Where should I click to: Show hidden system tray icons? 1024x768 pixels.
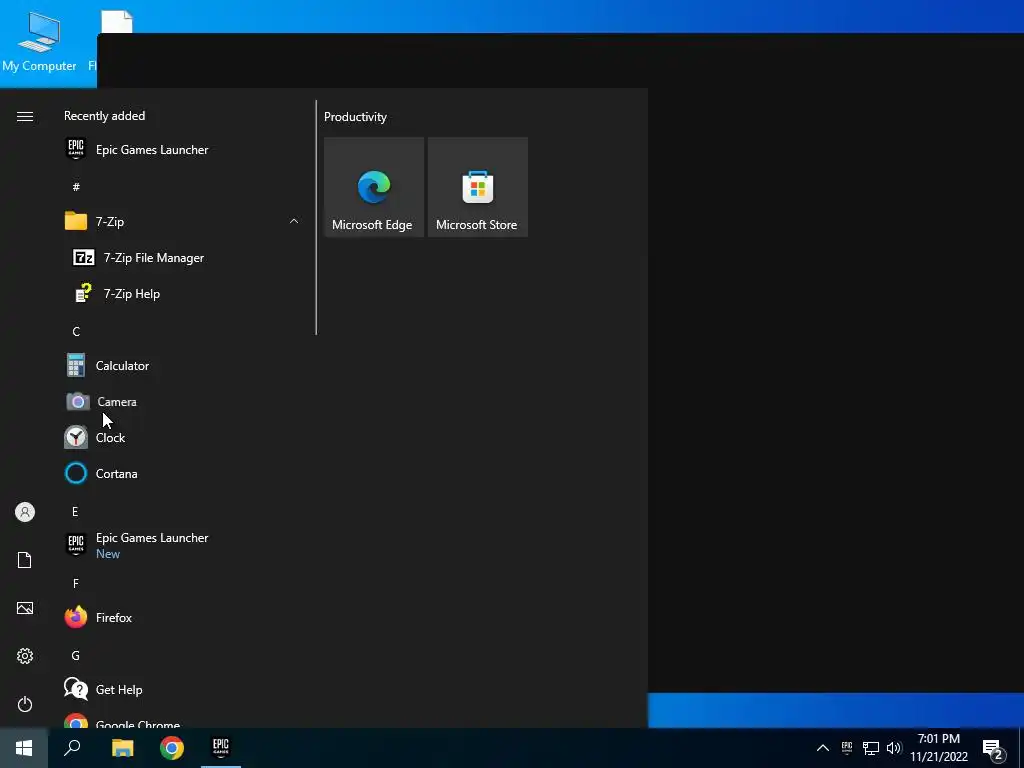[x=823, y=748]
